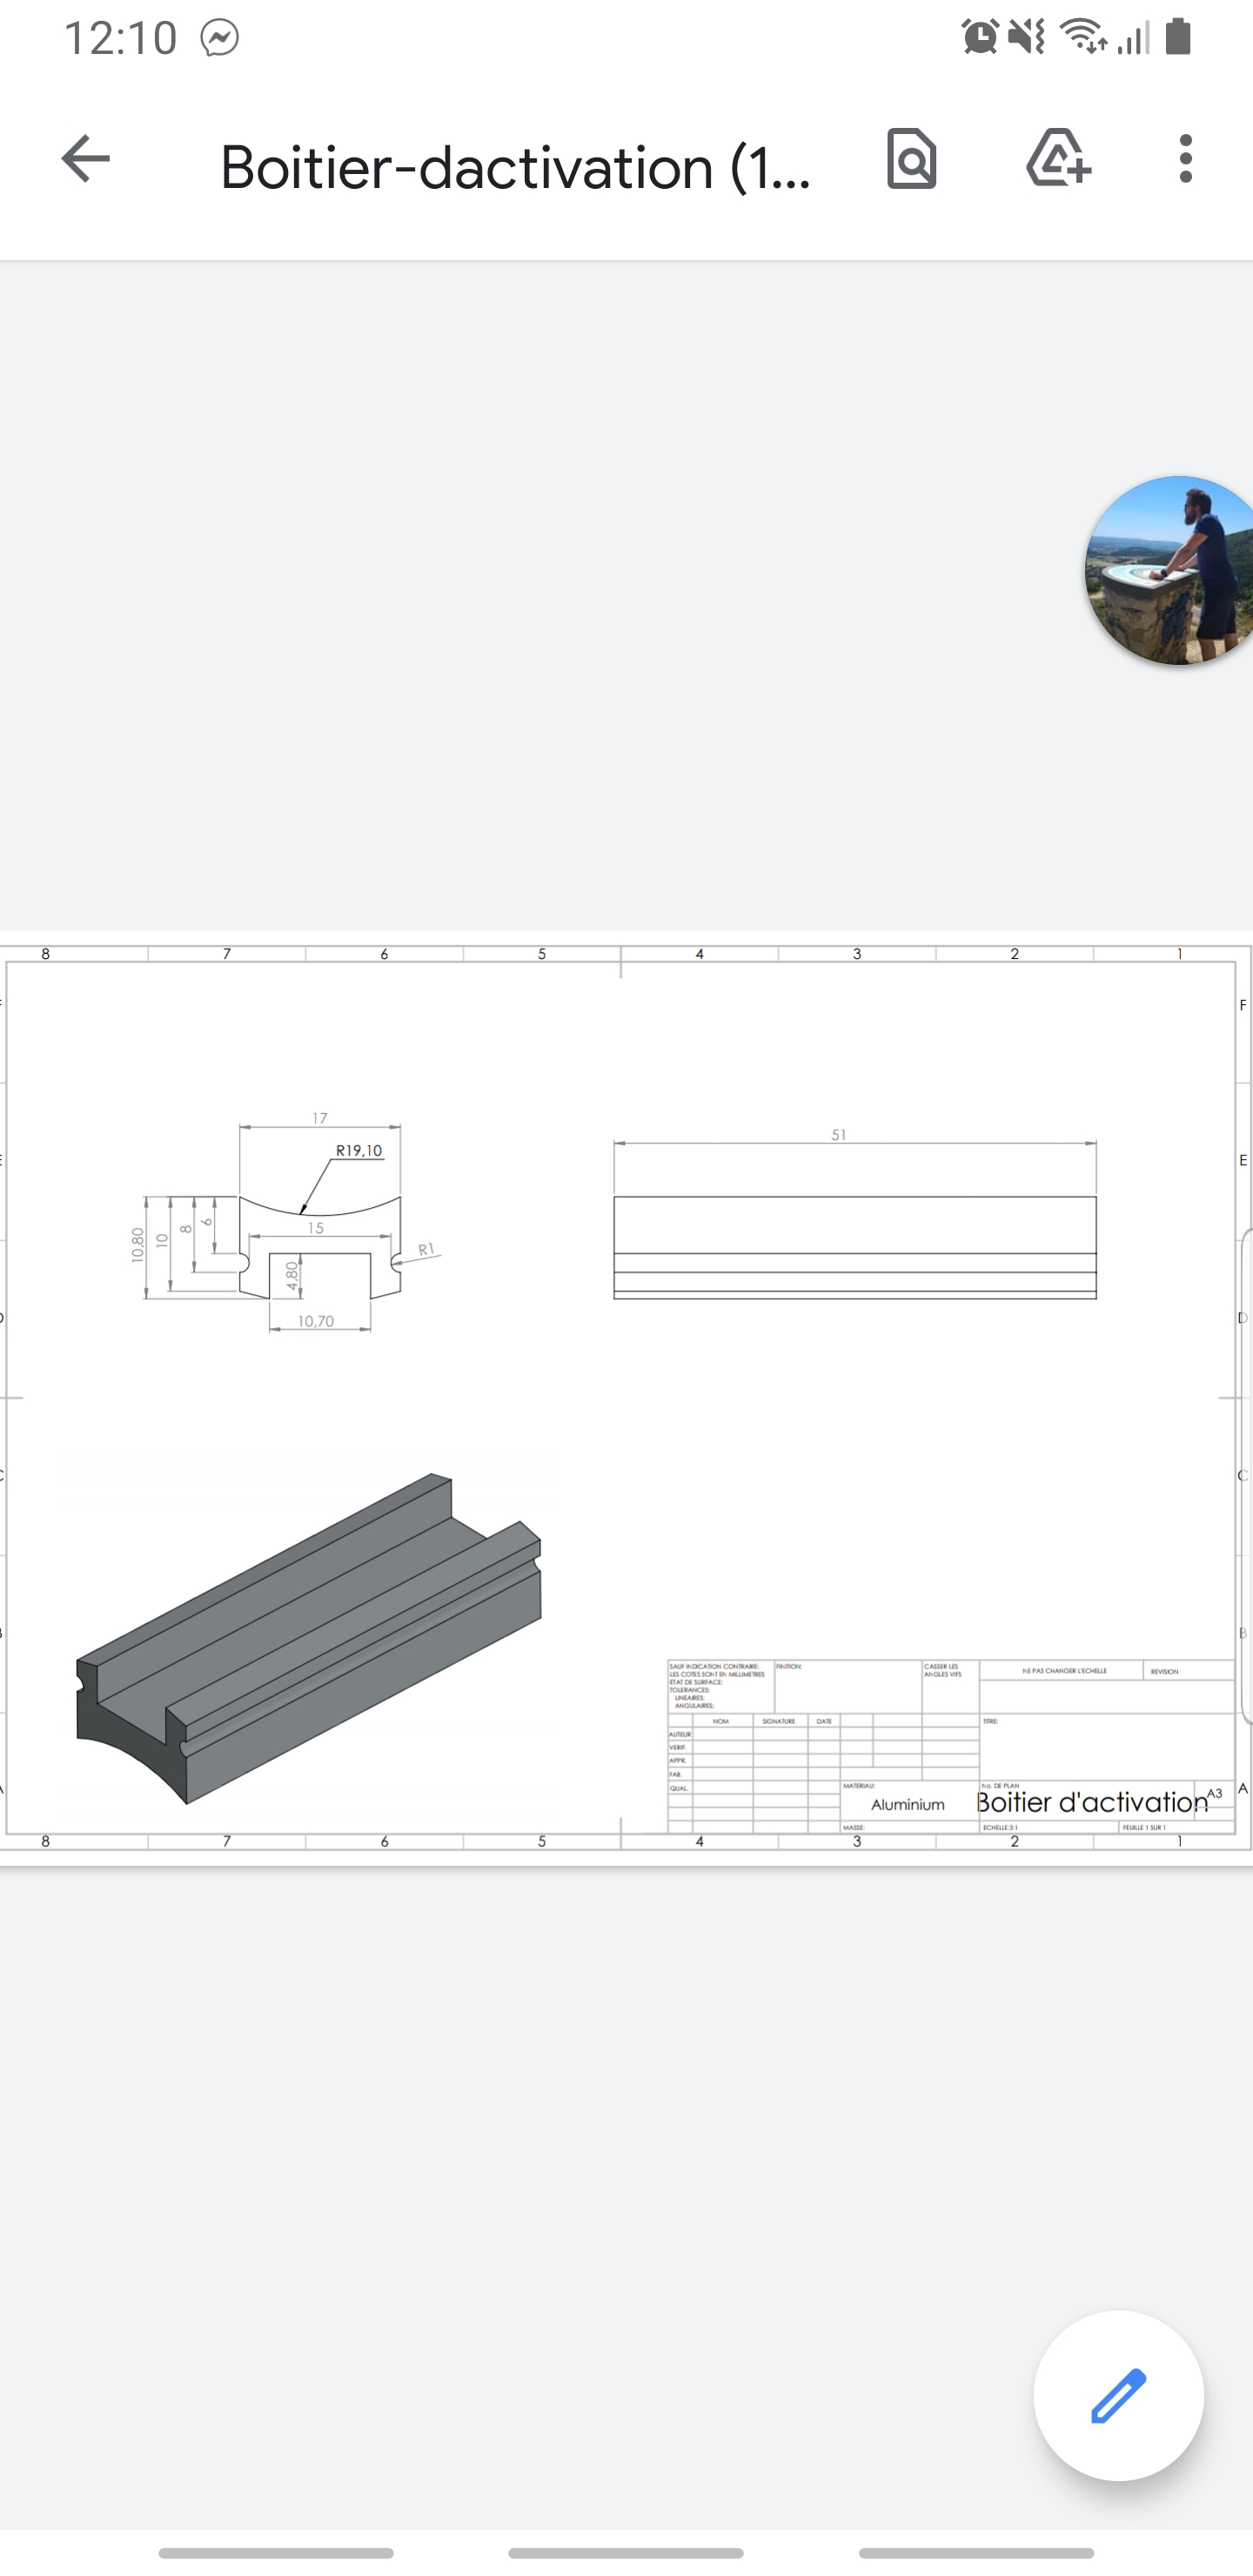This screenshot has height=2576, width=1253.
Task: Tap the R19,10 radius dimension
Action: coord(359,1150)
